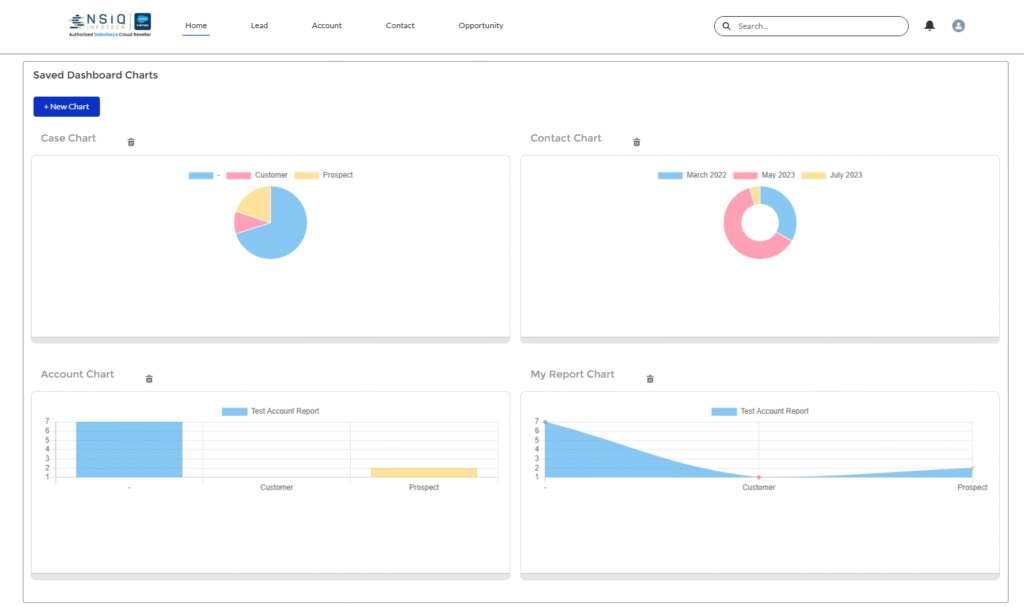Image resolution: width=1024 pixels, height=607 pixels.
Task: Open the user profile avatar
Action: pos(958,26)
